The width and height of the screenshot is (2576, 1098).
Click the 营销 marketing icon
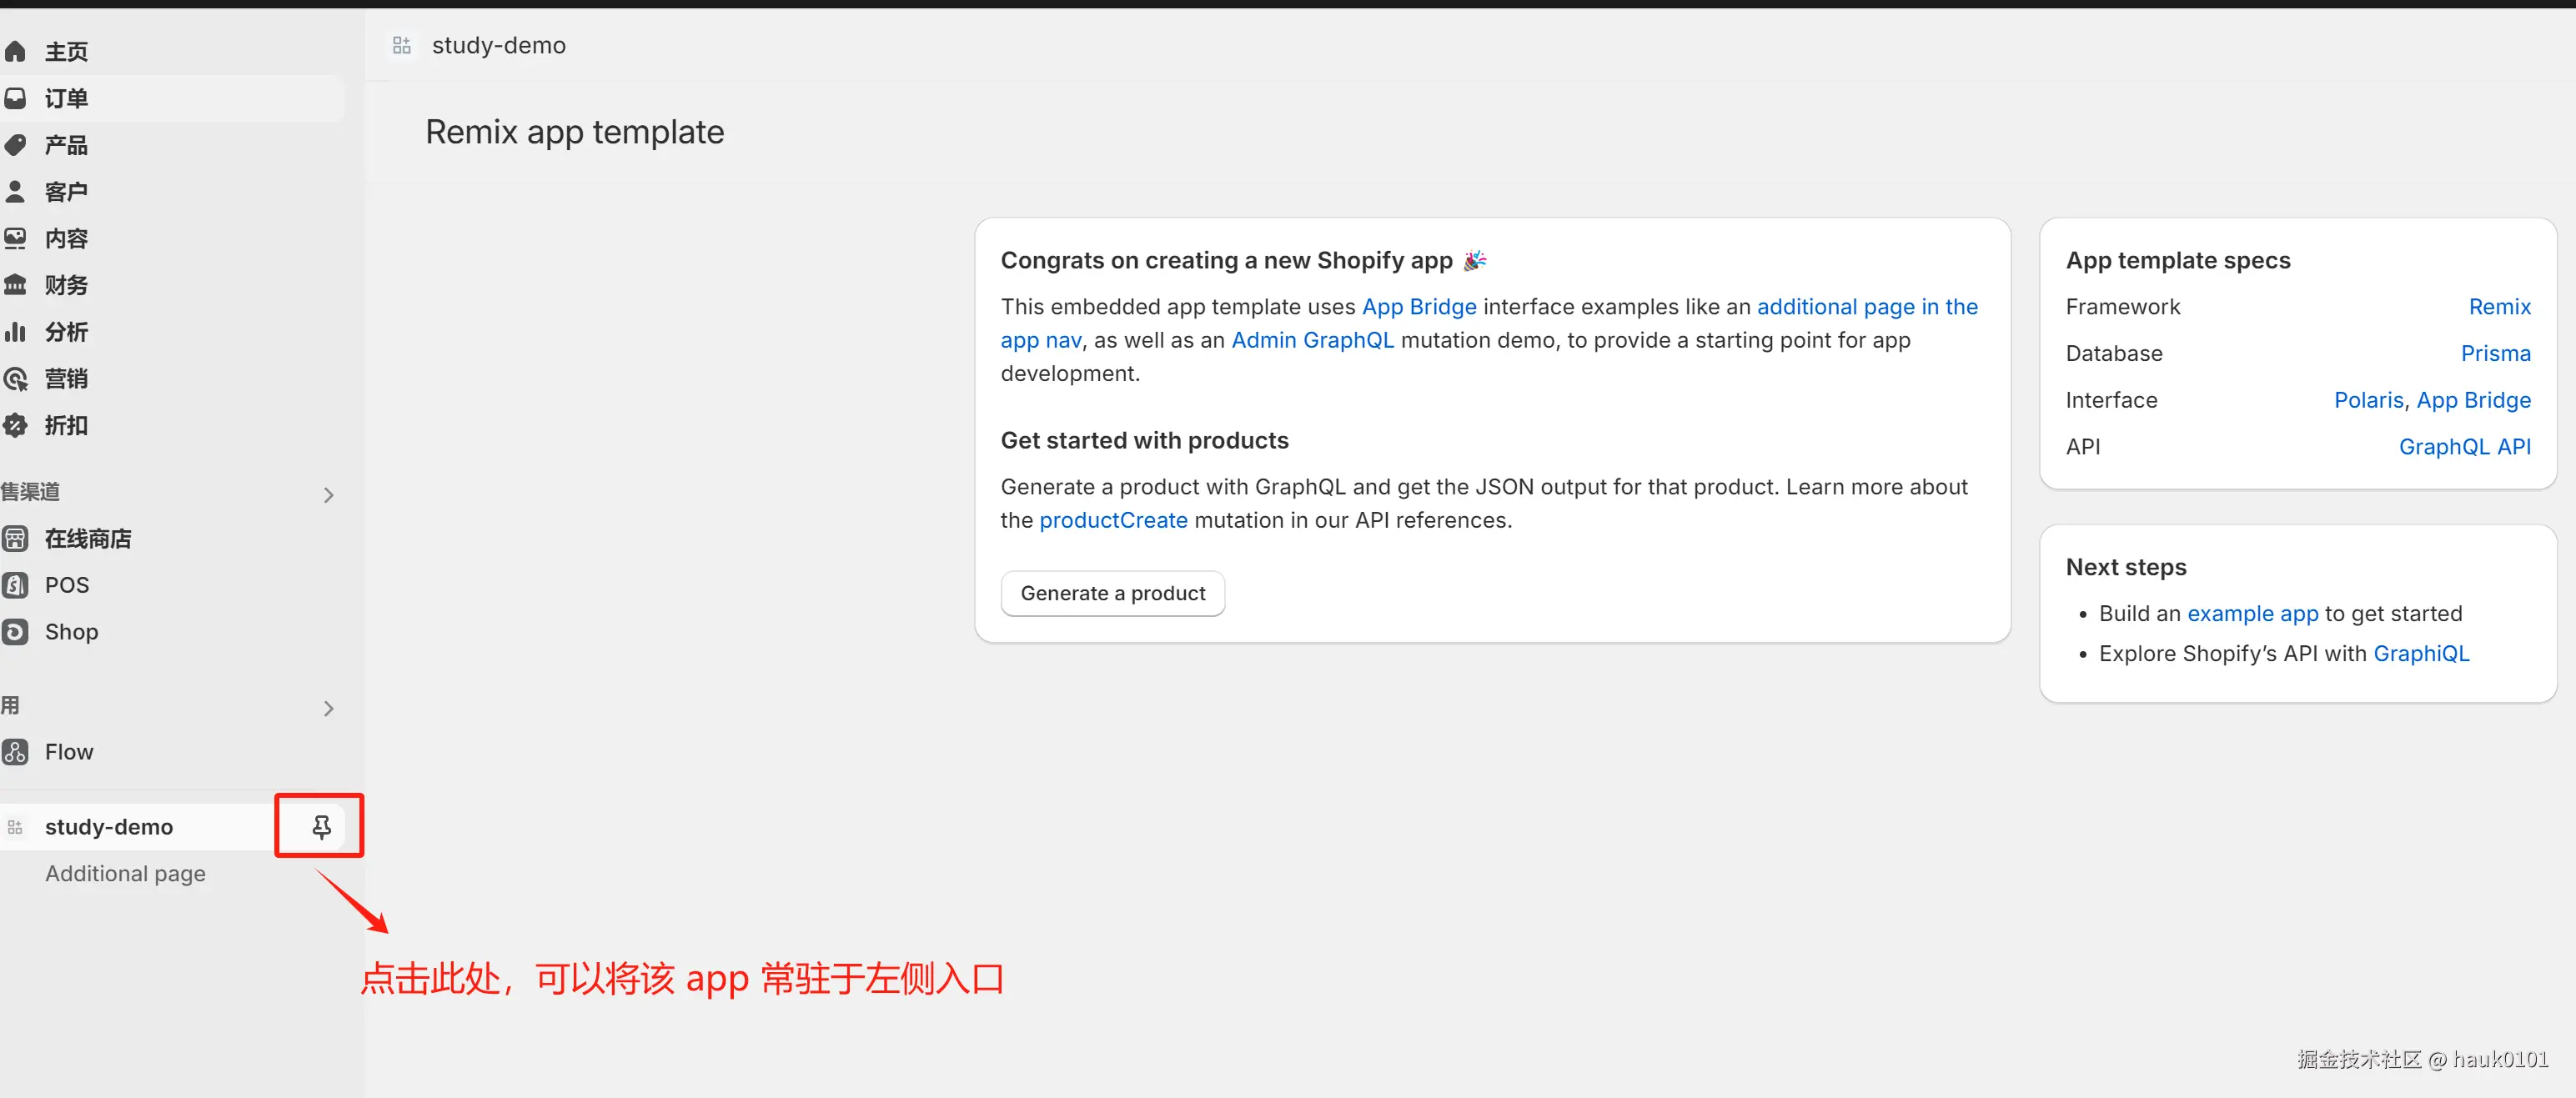(16, 378)
